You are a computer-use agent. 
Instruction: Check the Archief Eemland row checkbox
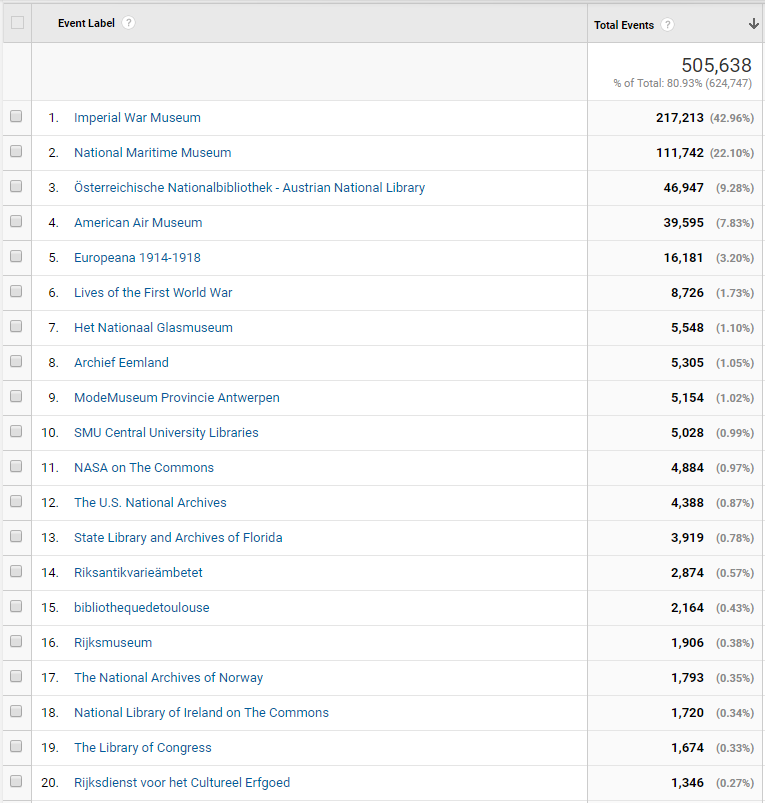pos(16,362)
